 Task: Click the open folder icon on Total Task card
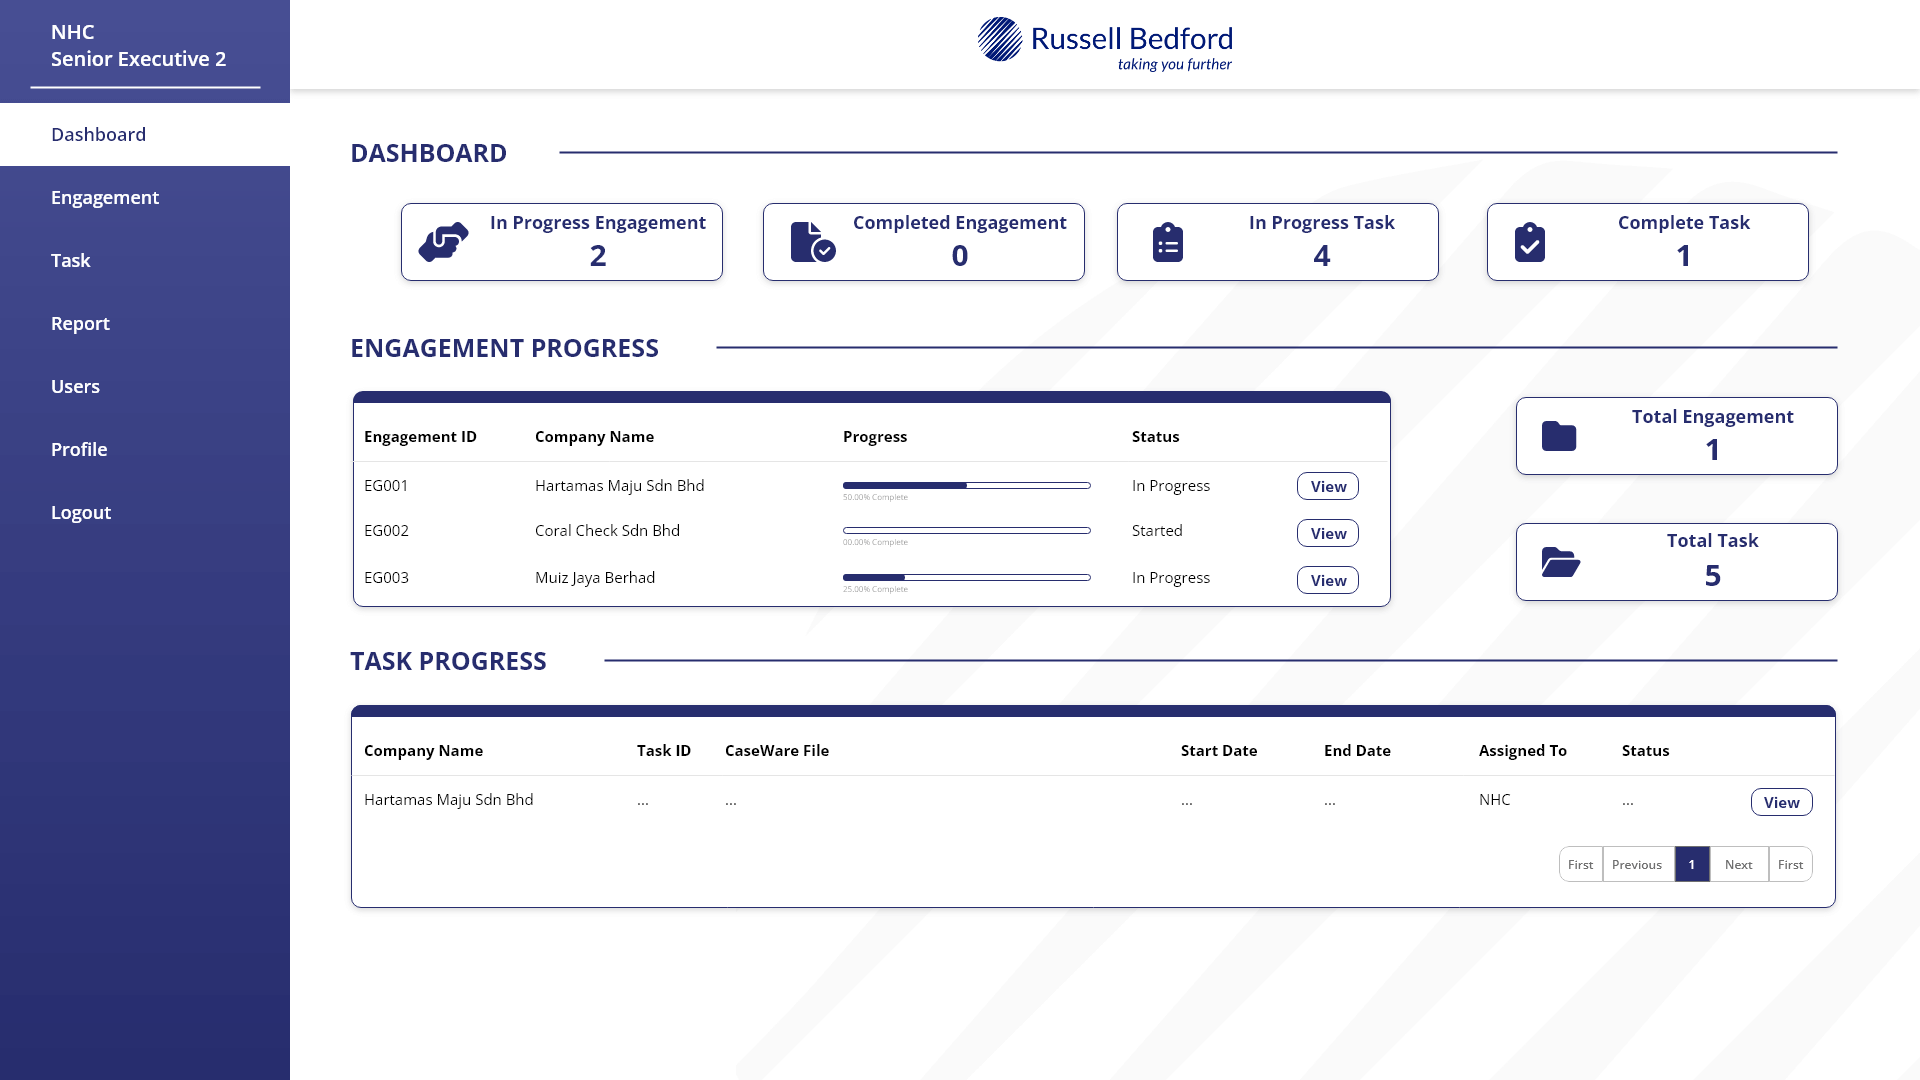1560,561
